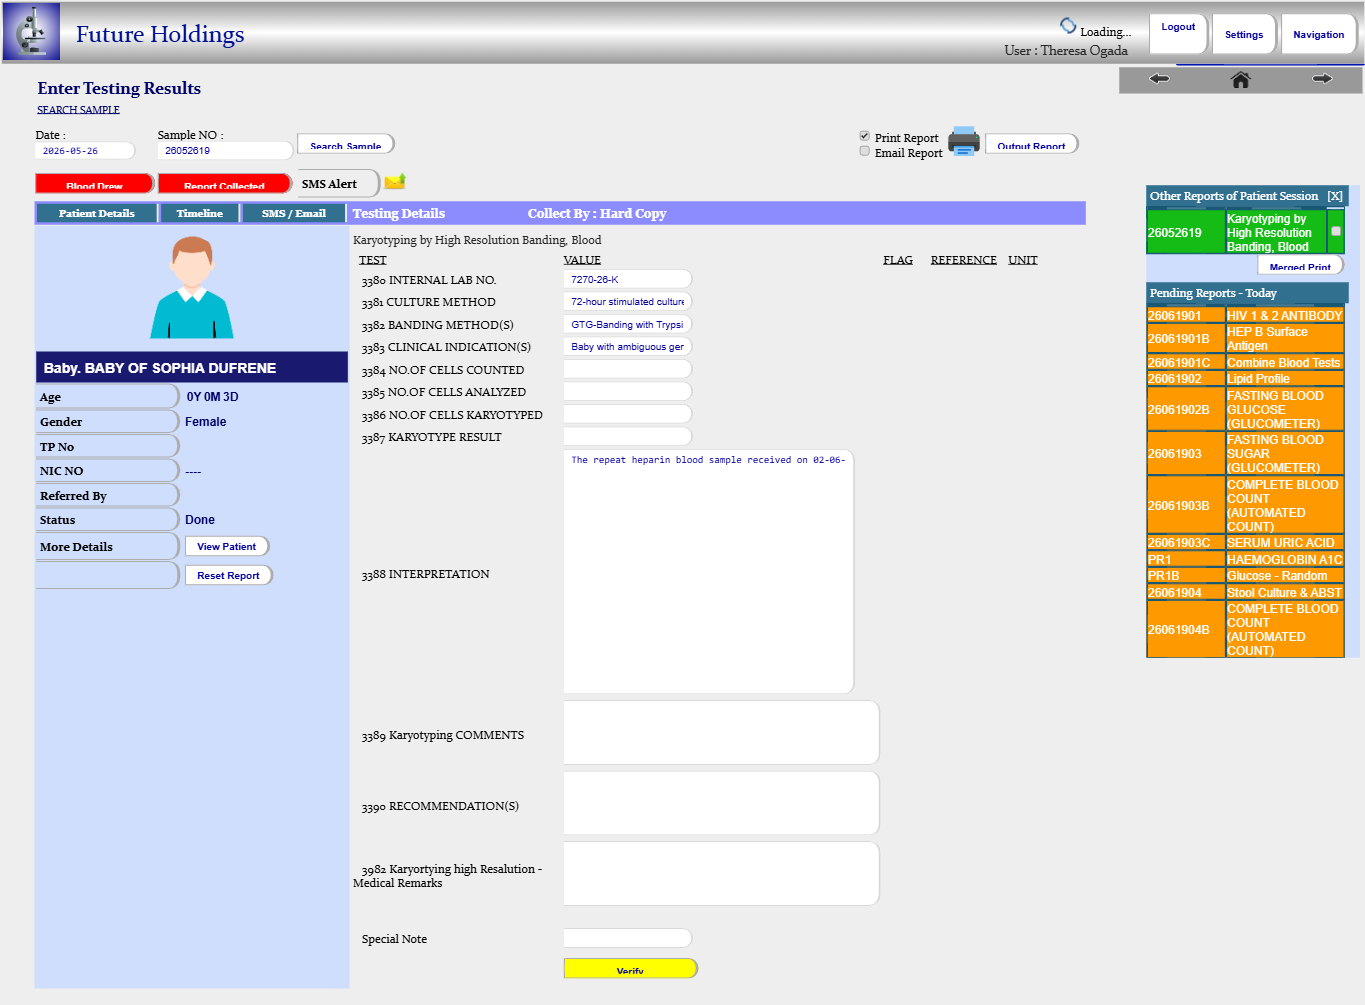Open Settings

pos(1244,34)
